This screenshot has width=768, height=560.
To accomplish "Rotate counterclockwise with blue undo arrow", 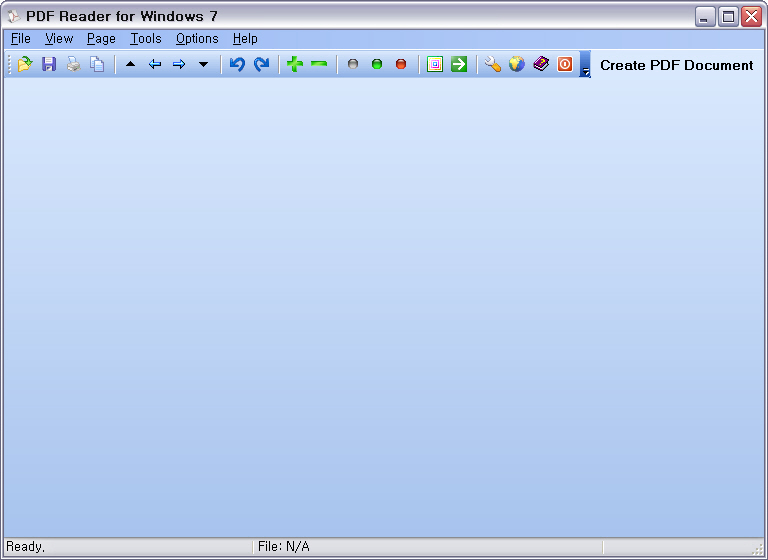I will pos(237,64).
